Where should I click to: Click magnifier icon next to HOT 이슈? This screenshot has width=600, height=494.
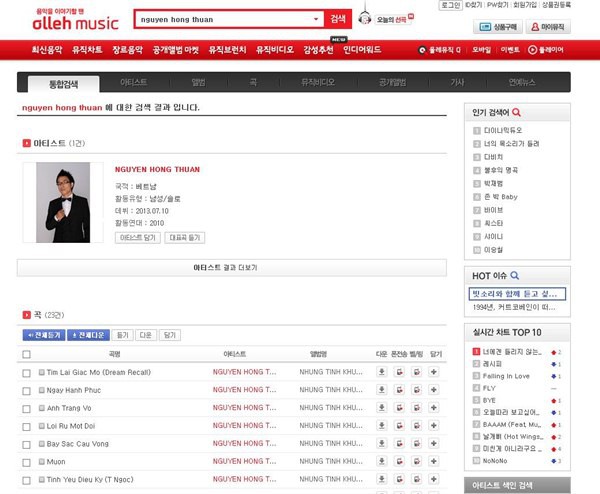[x=515, y=276]
